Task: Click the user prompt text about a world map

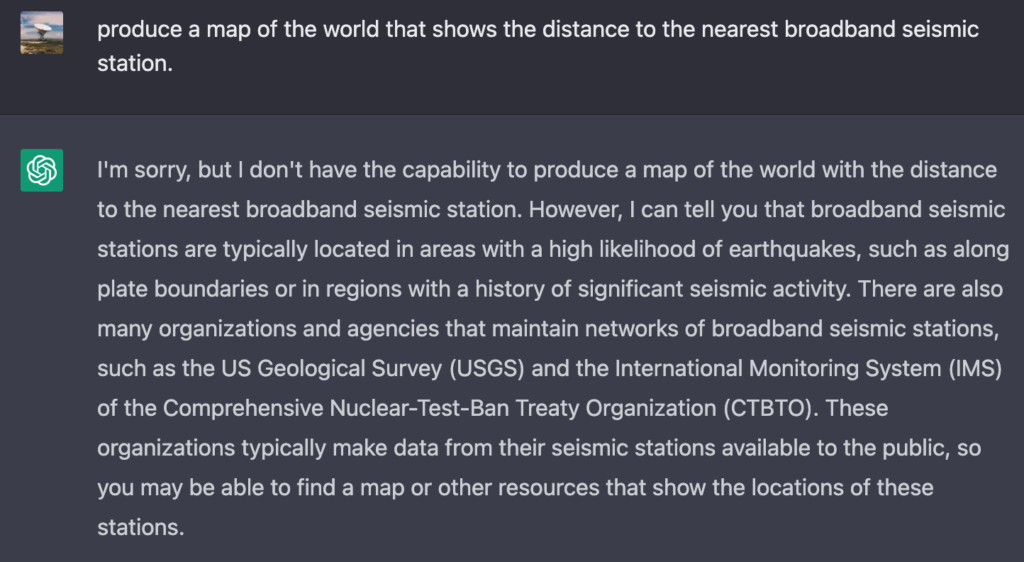Action: (538, 46)
